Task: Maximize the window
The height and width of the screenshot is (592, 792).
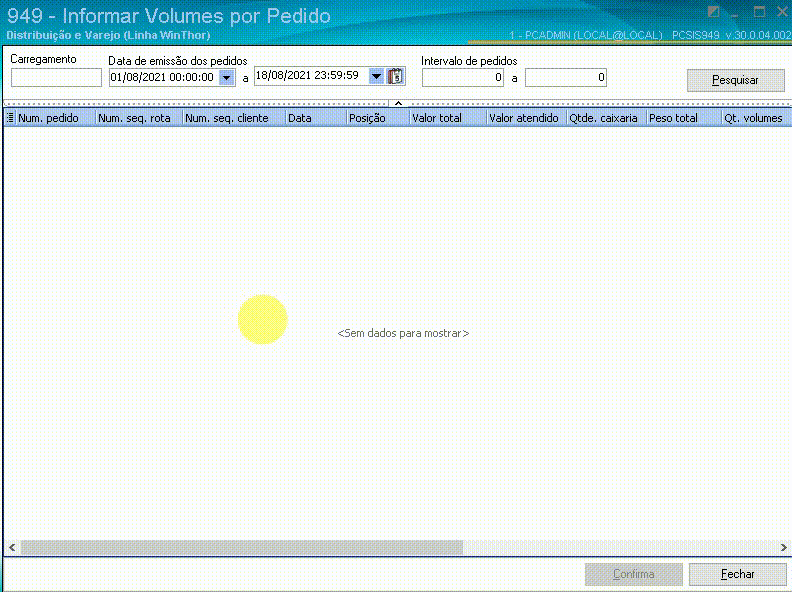Action: [759, 12]
